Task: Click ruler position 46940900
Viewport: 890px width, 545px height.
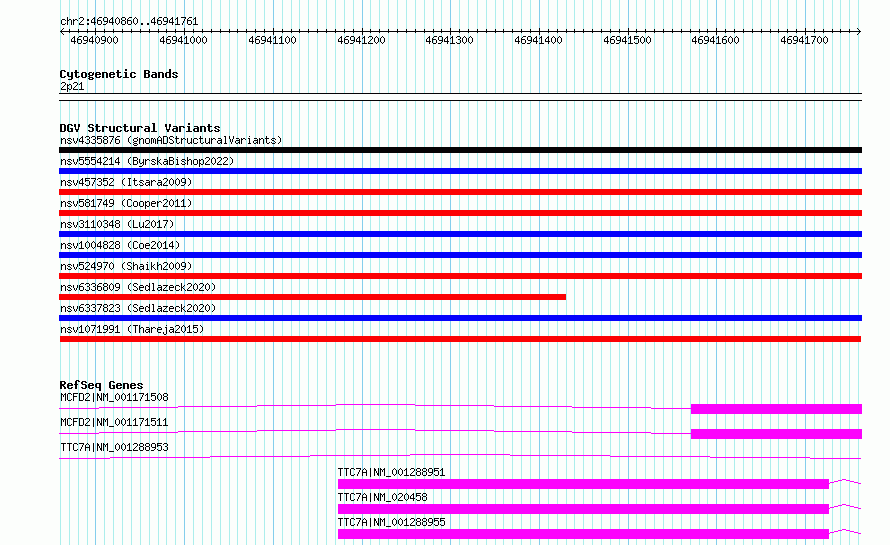Action: [94, 40]
